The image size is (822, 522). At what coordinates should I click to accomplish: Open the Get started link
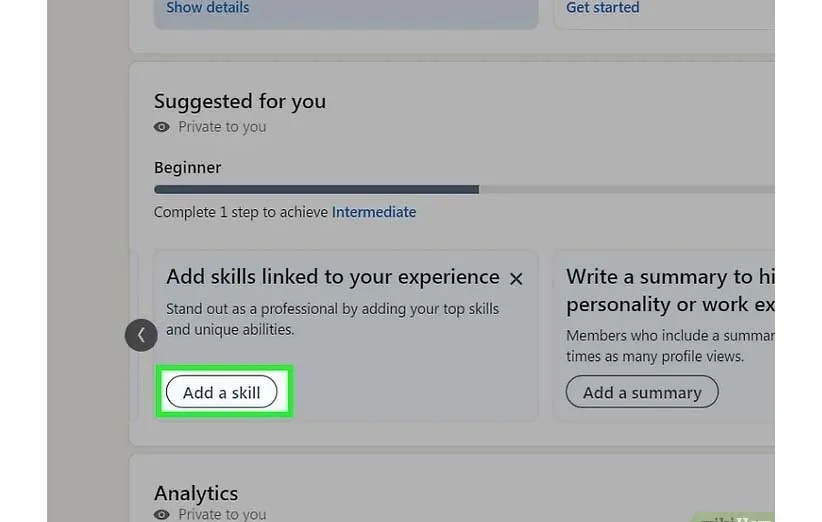click(603, 8)
